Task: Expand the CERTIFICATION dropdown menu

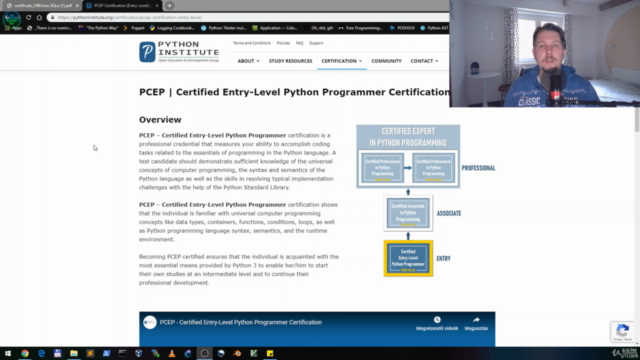Action: point(342,61)
